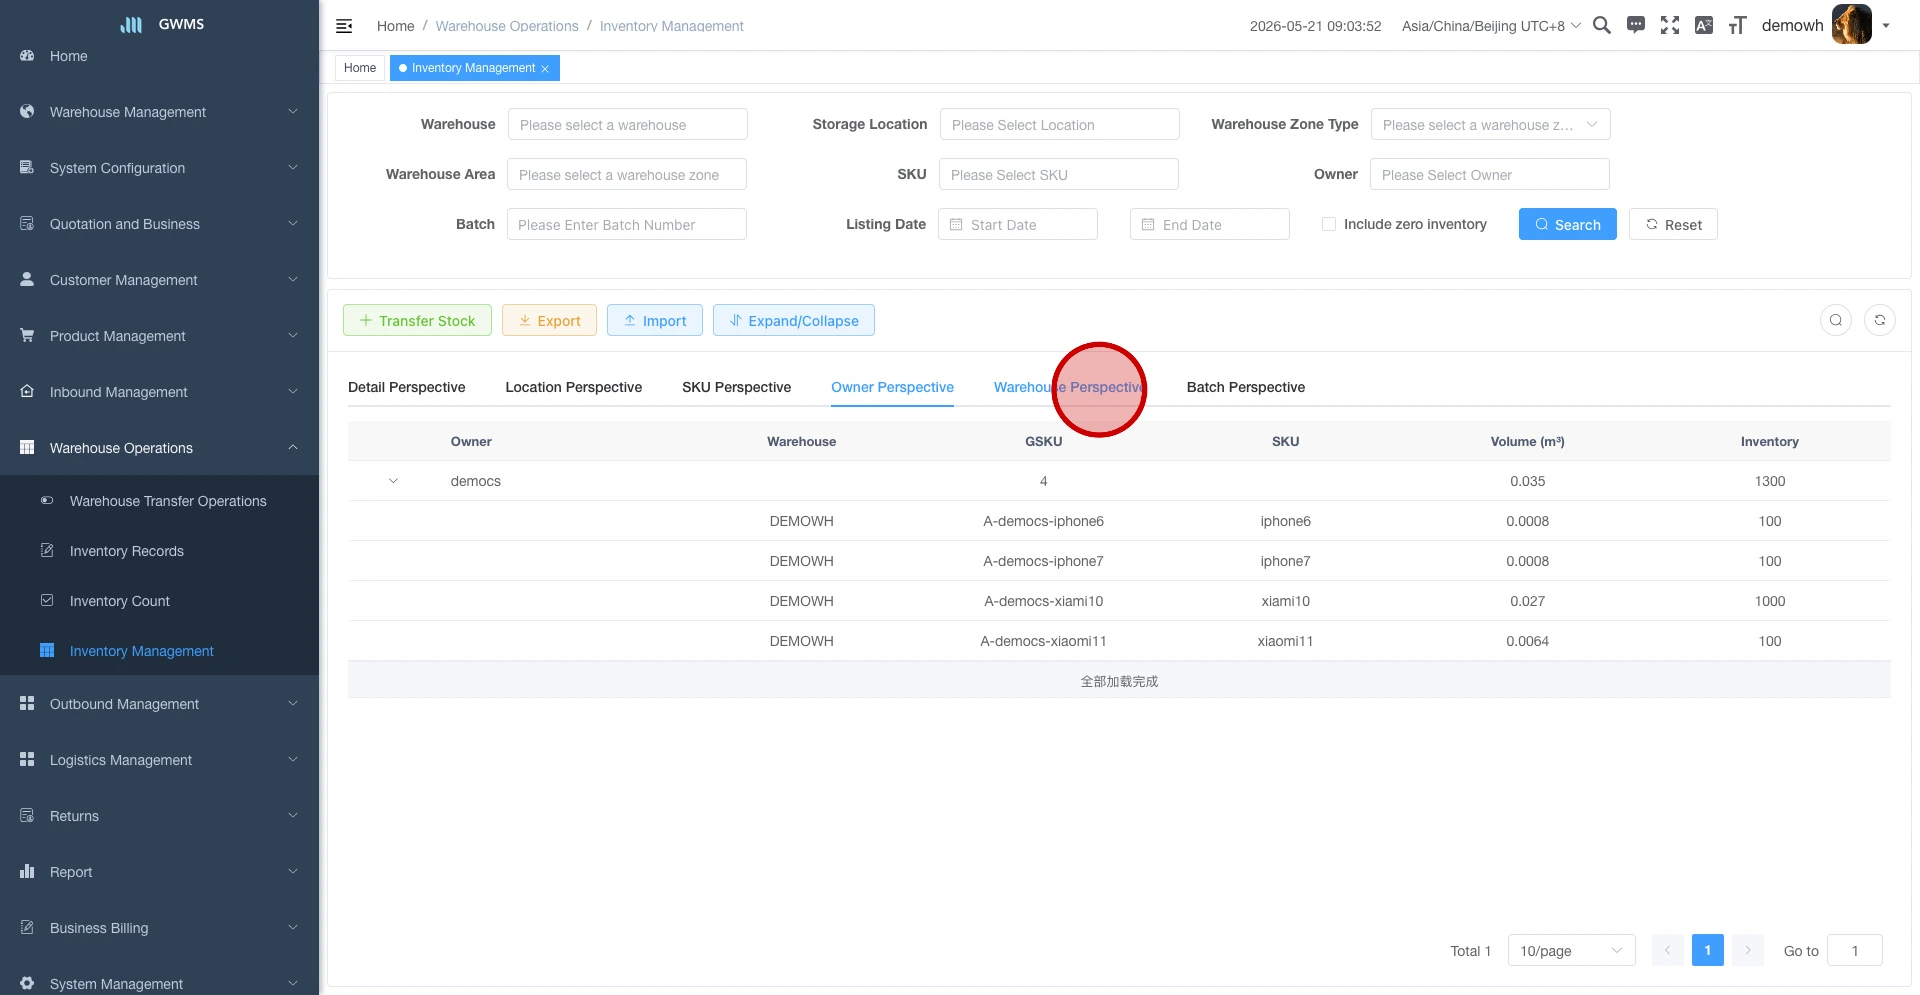The height and width of the screenshot is (995, 1920).
Task: Open the chat messages icon in header
Action: point(1636,26)
